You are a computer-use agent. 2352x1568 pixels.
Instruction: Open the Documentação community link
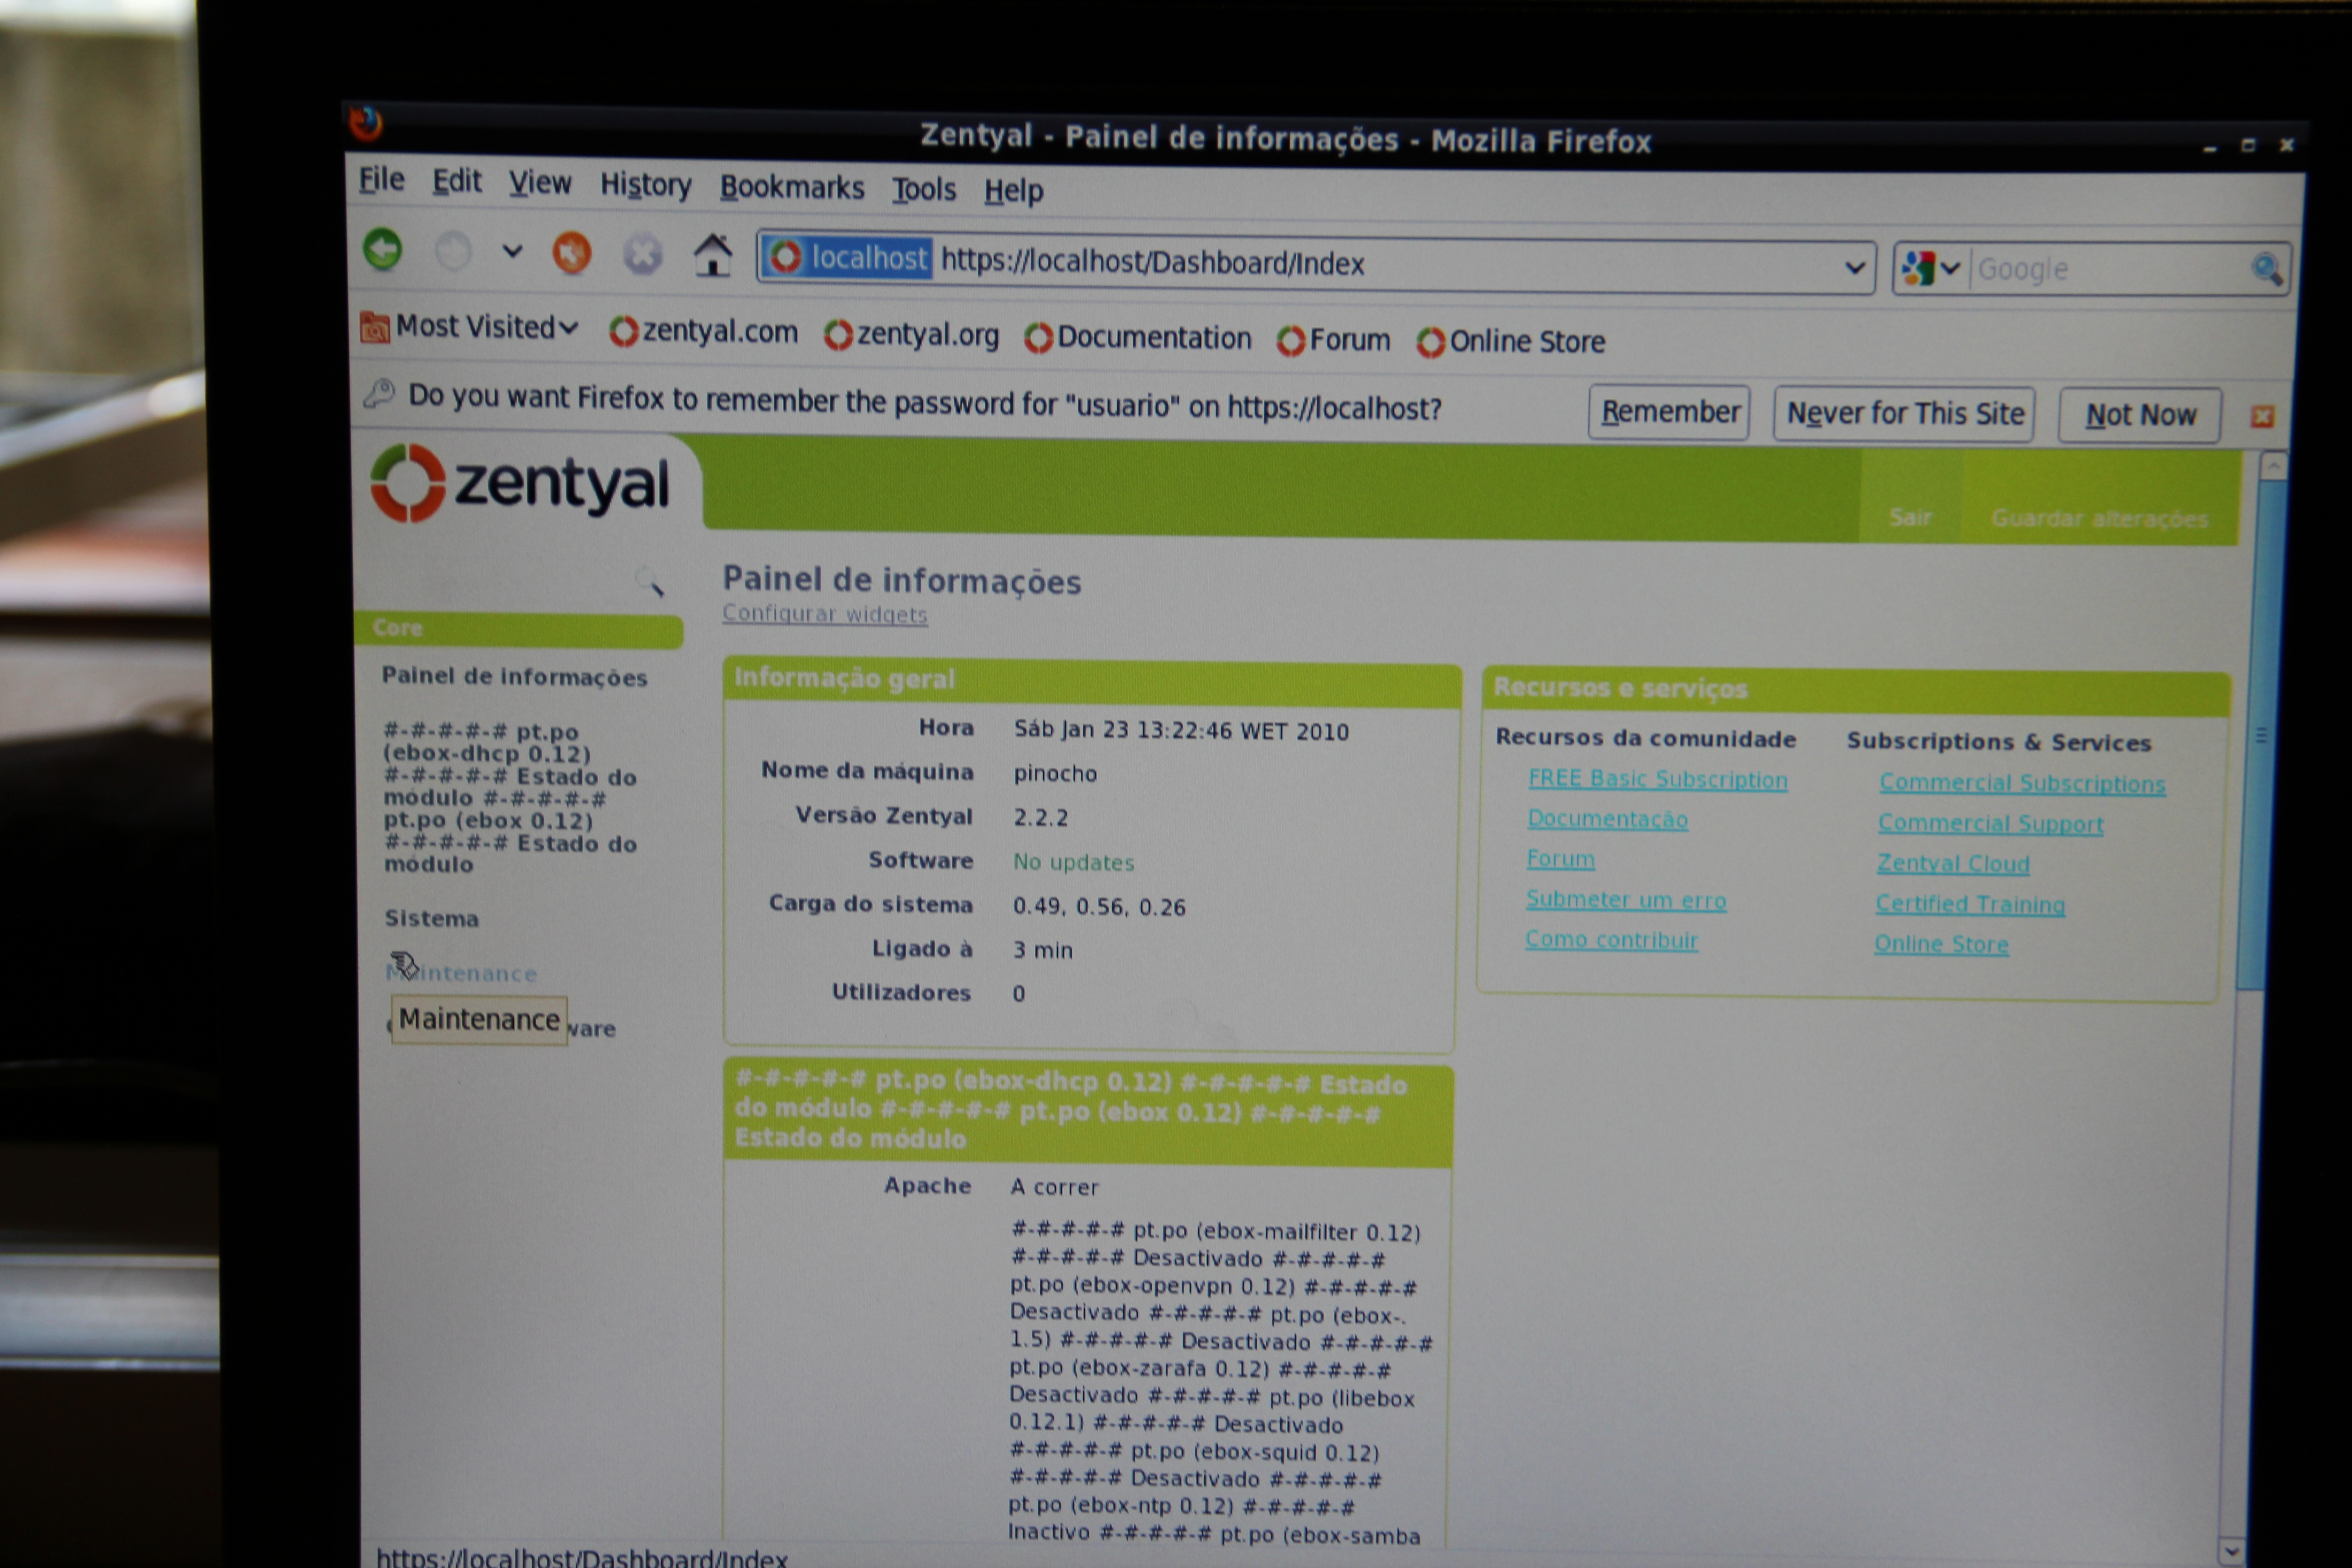1608,819
